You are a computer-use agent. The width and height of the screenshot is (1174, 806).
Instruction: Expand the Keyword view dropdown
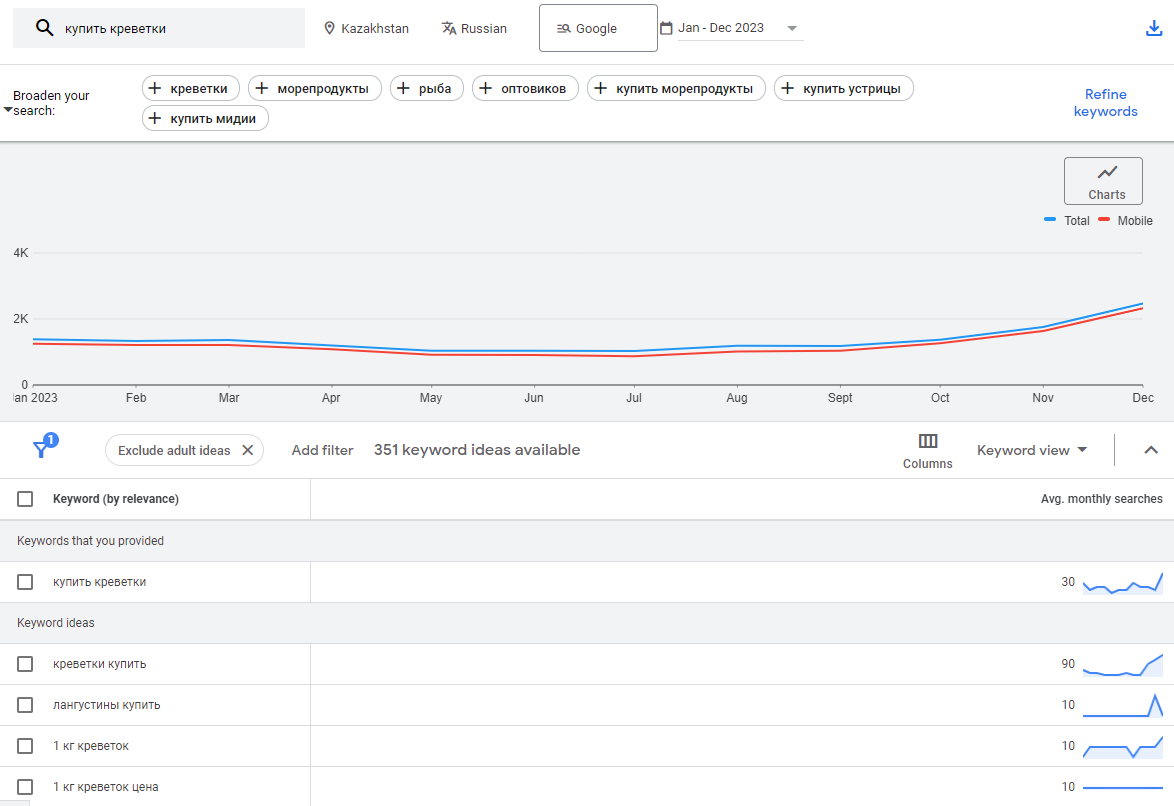pyautogui.click(x=1032, y=450)
